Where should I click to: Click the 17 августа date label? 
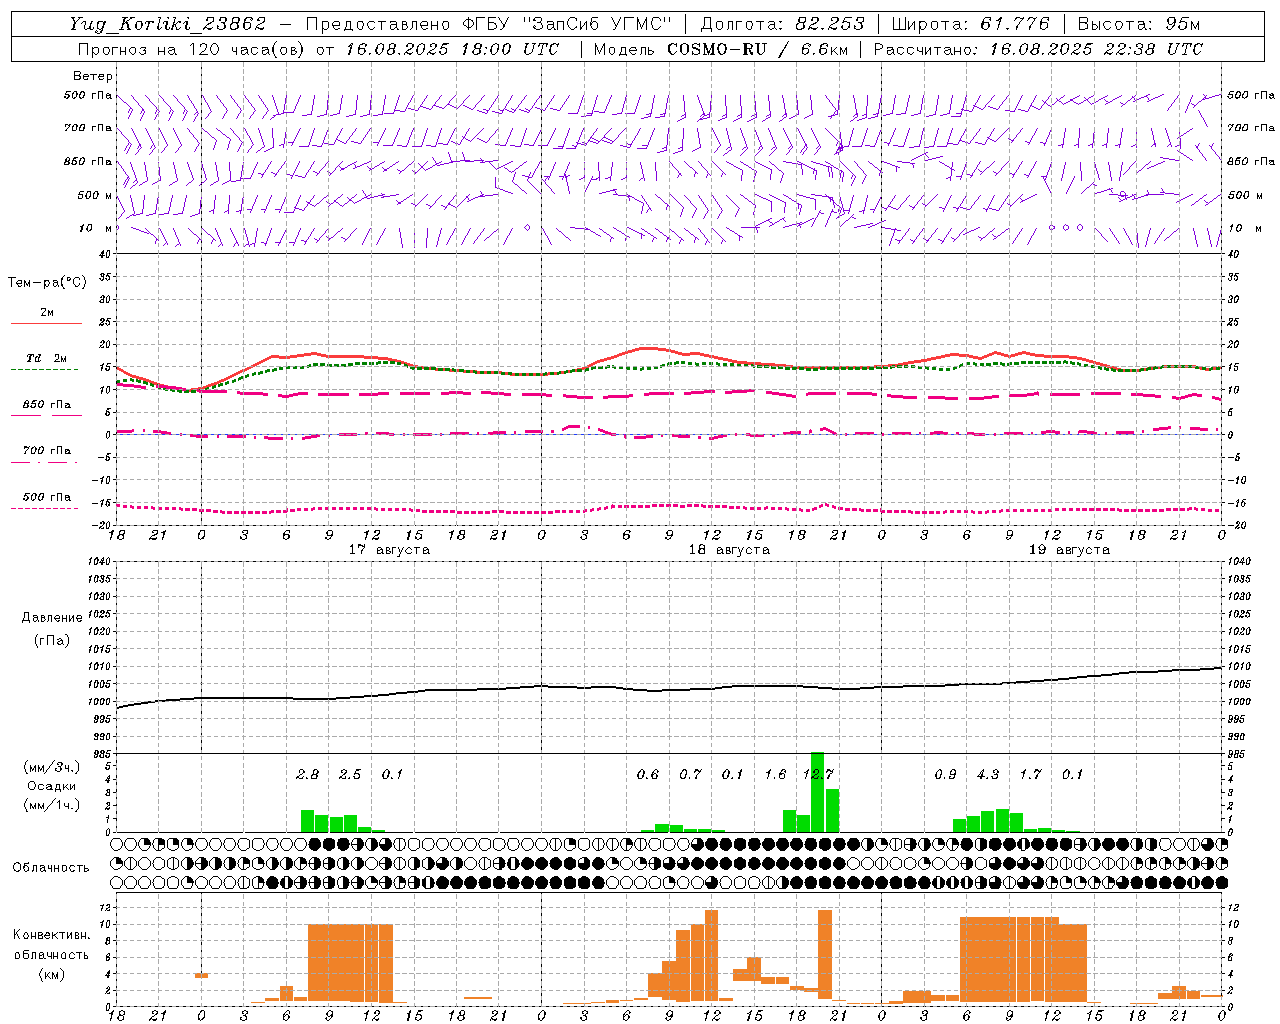click(x=389, y=550)
